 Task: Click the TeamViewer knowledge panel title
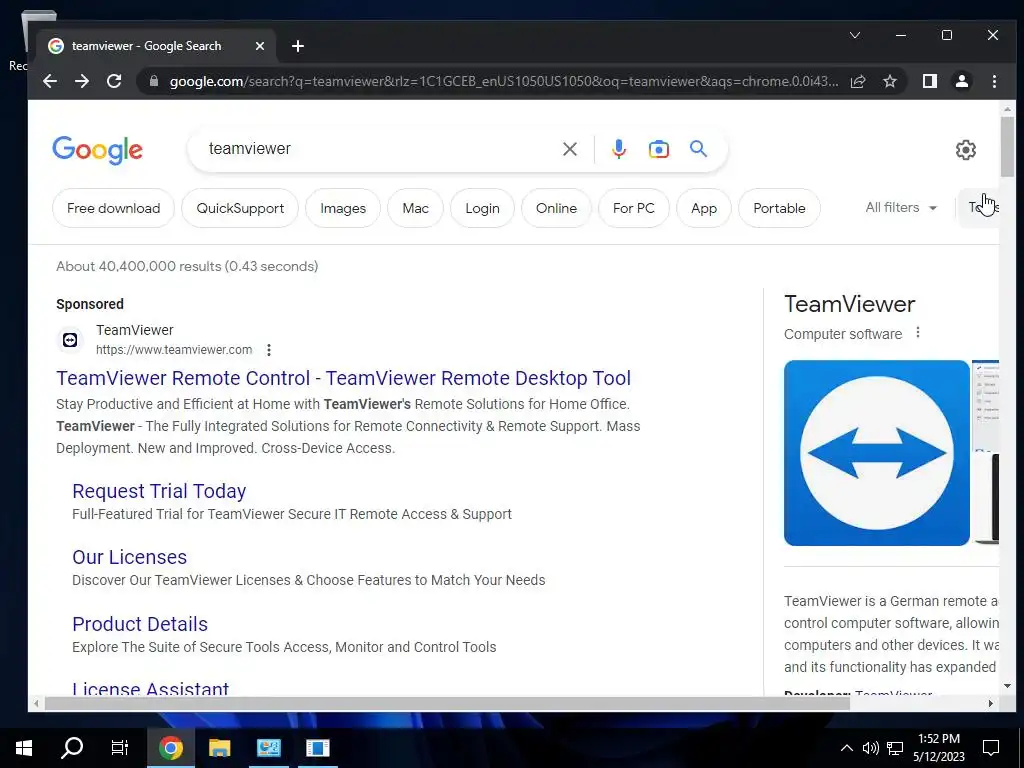point(850,304)
